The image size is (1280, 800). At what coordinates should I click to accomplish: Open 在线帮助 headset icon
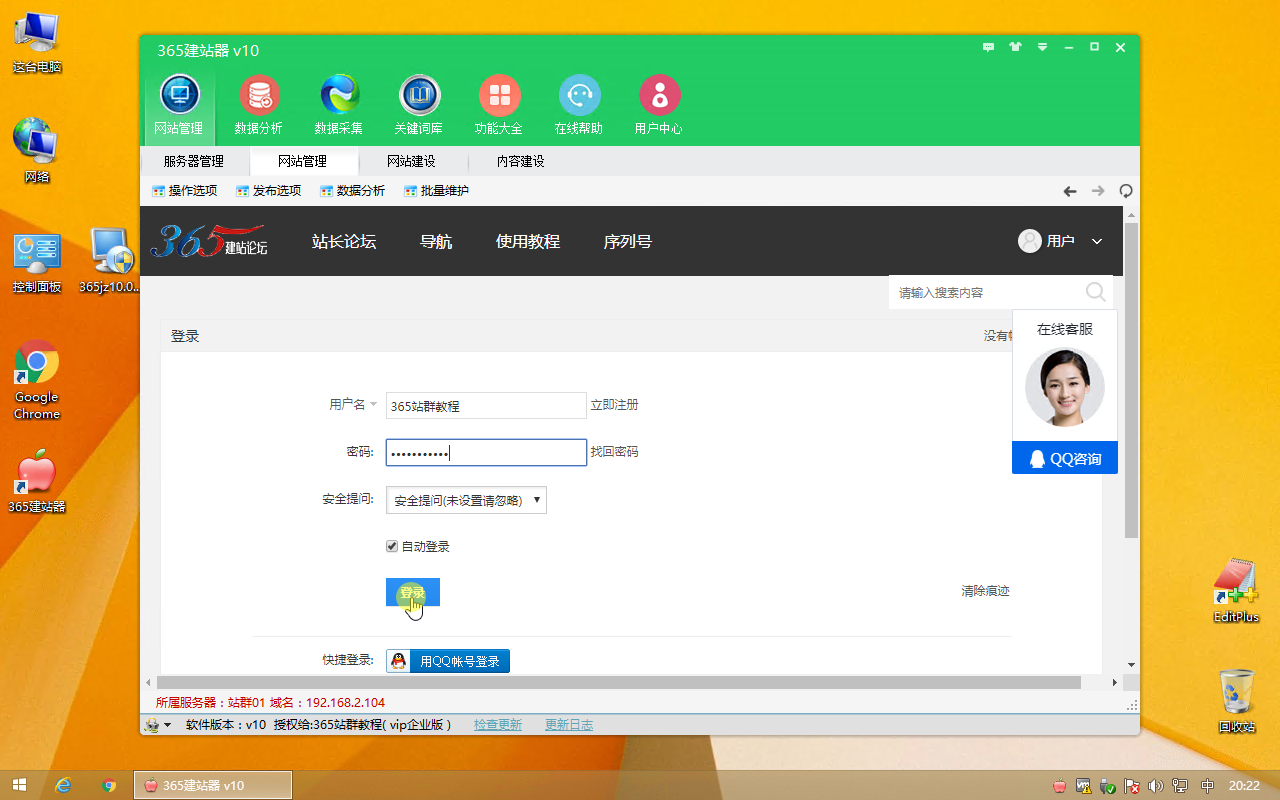pos(579,105)
